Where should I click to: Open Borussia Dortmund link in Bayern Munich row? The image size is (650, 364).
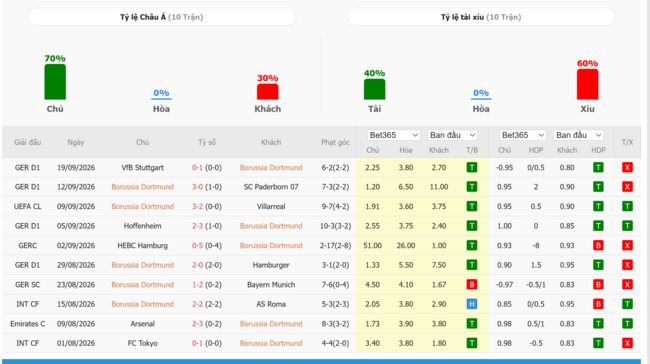[x=142, y=284]
